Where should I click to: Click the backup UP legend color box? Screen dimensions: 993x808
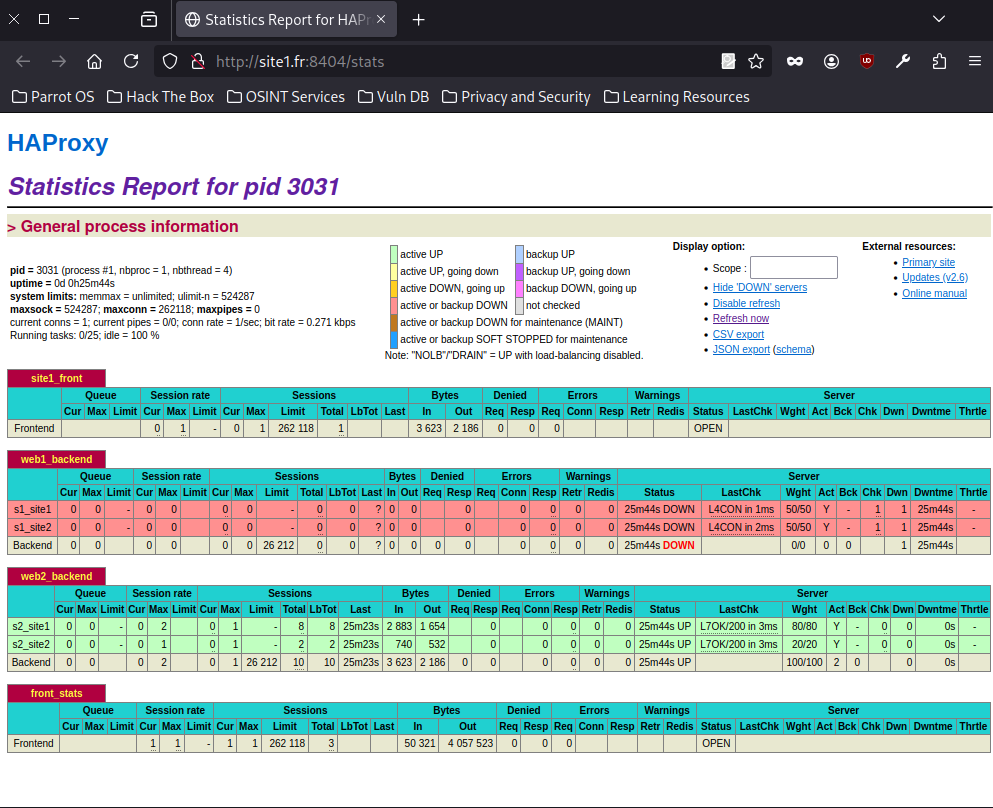(x=519, y=254)
